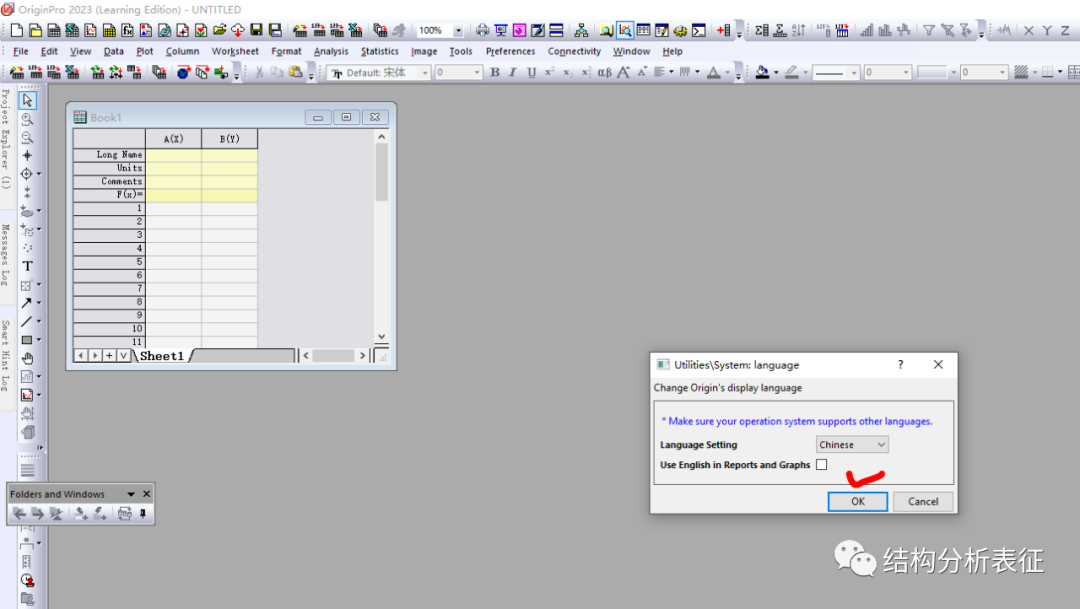This screenshot has height=609, width=1080.
Task: Open the 100% zoom level dropdown
Action: 458,30
